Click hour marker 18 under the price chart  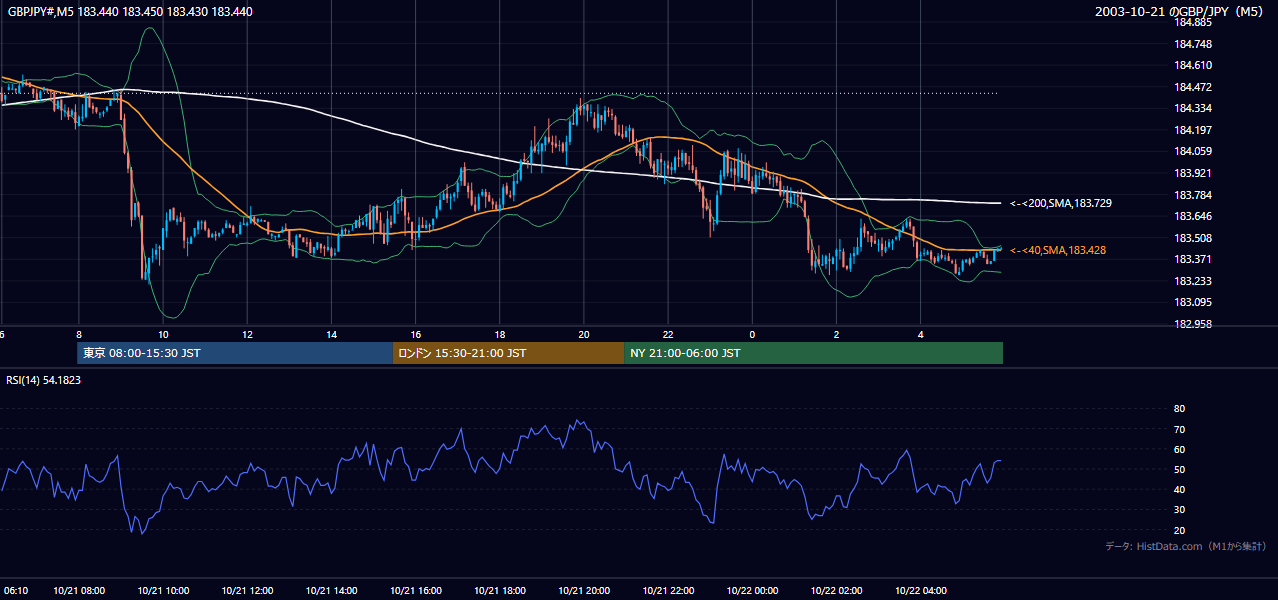pos(500,335)
